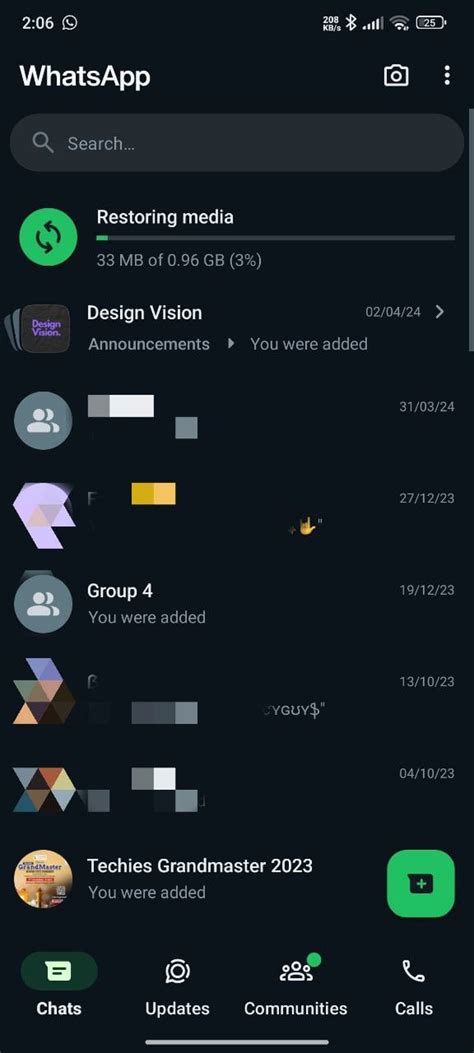474x1053 pixels.
Task: Tap arrow next to Announcements label
Action: (x=231, y=344)
